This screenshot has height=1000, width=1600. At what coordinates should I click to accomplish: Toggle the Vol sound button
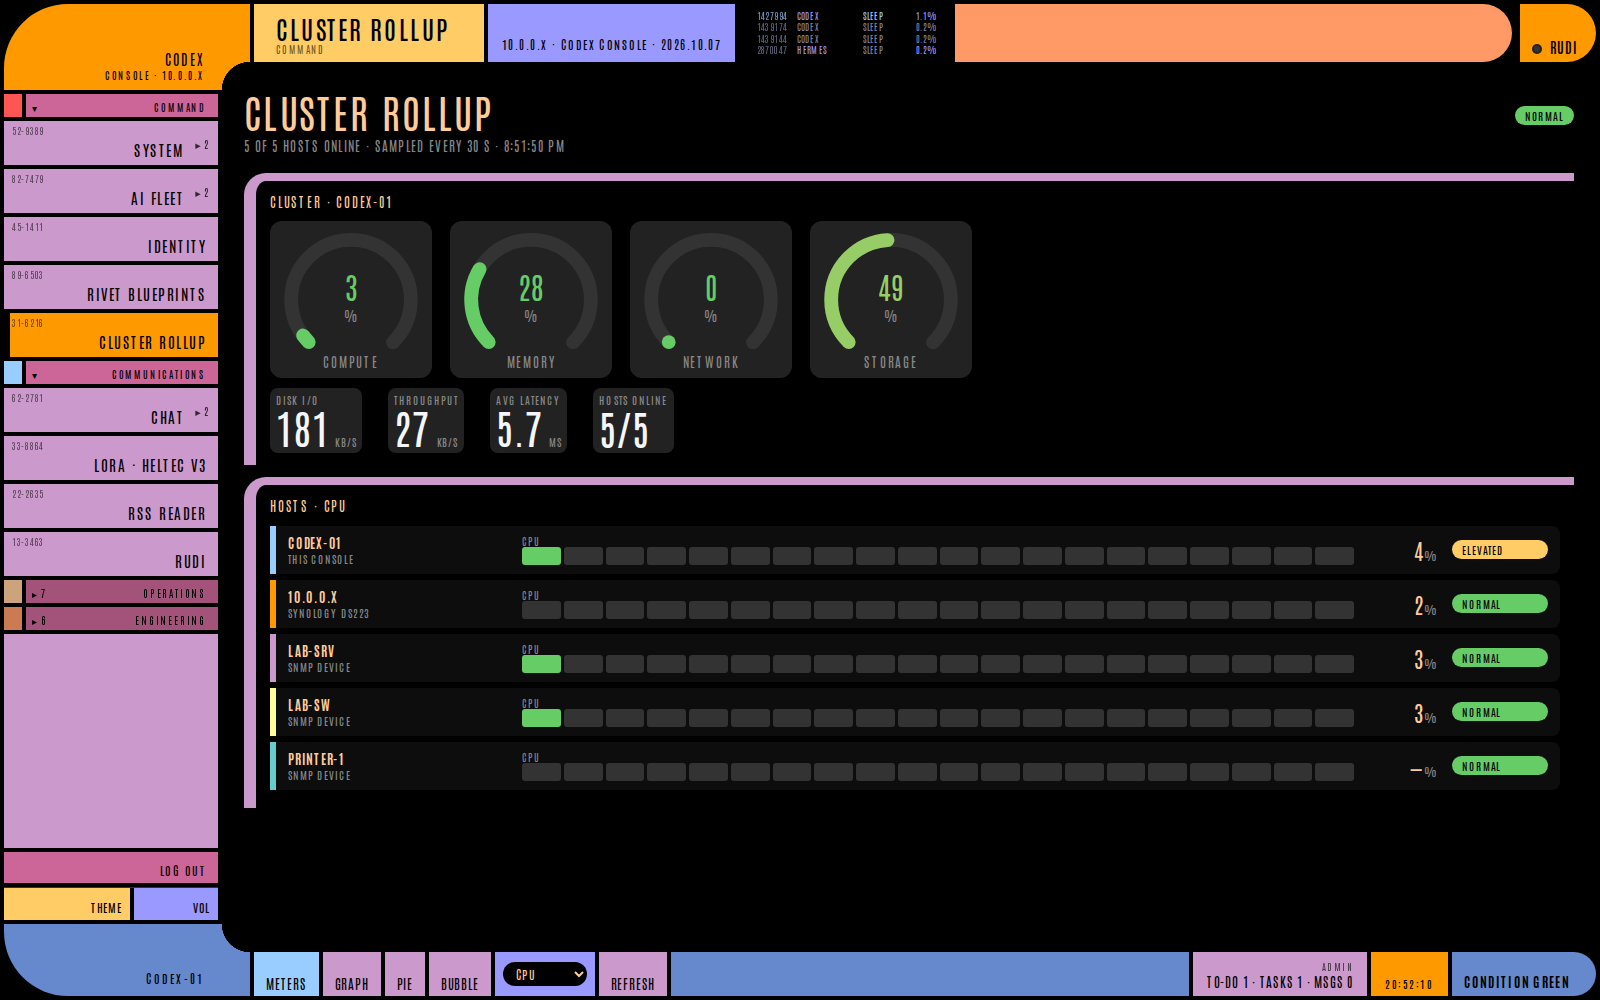[176, 904]
